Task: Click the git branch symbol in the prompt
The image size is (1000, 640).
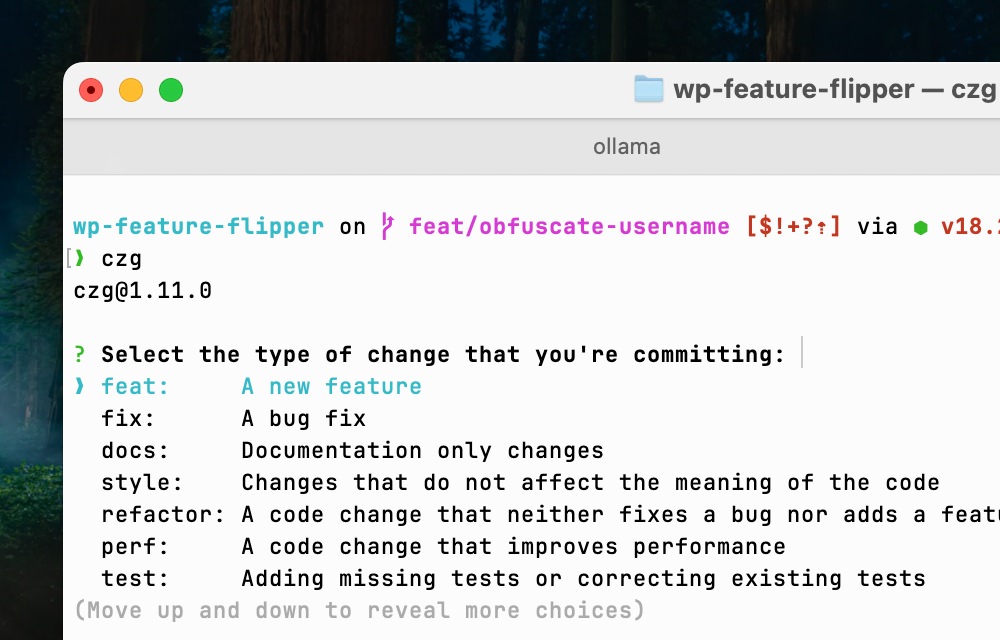Action: [x=387, y=227]
